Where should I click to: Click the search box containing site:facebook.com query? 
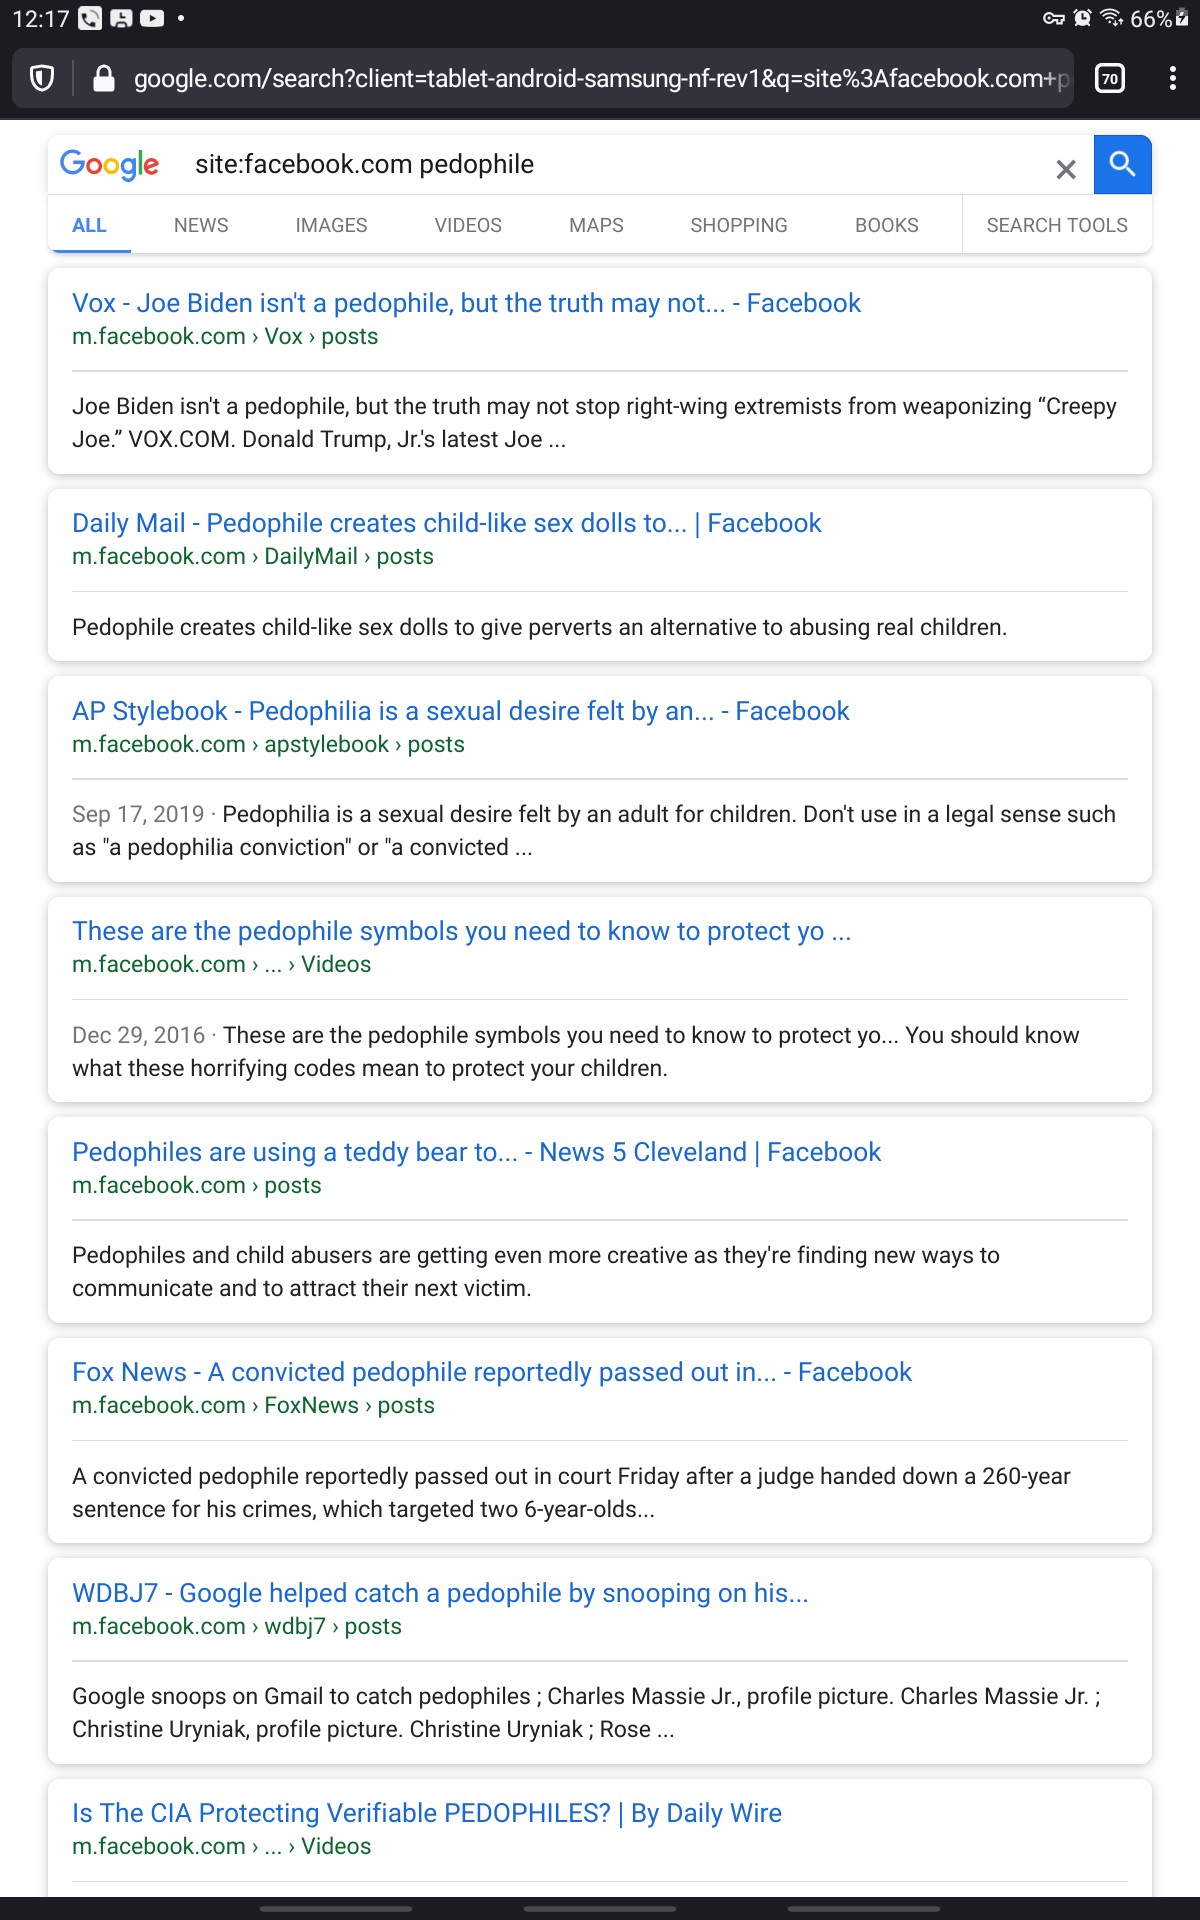(x=610, y=165)
